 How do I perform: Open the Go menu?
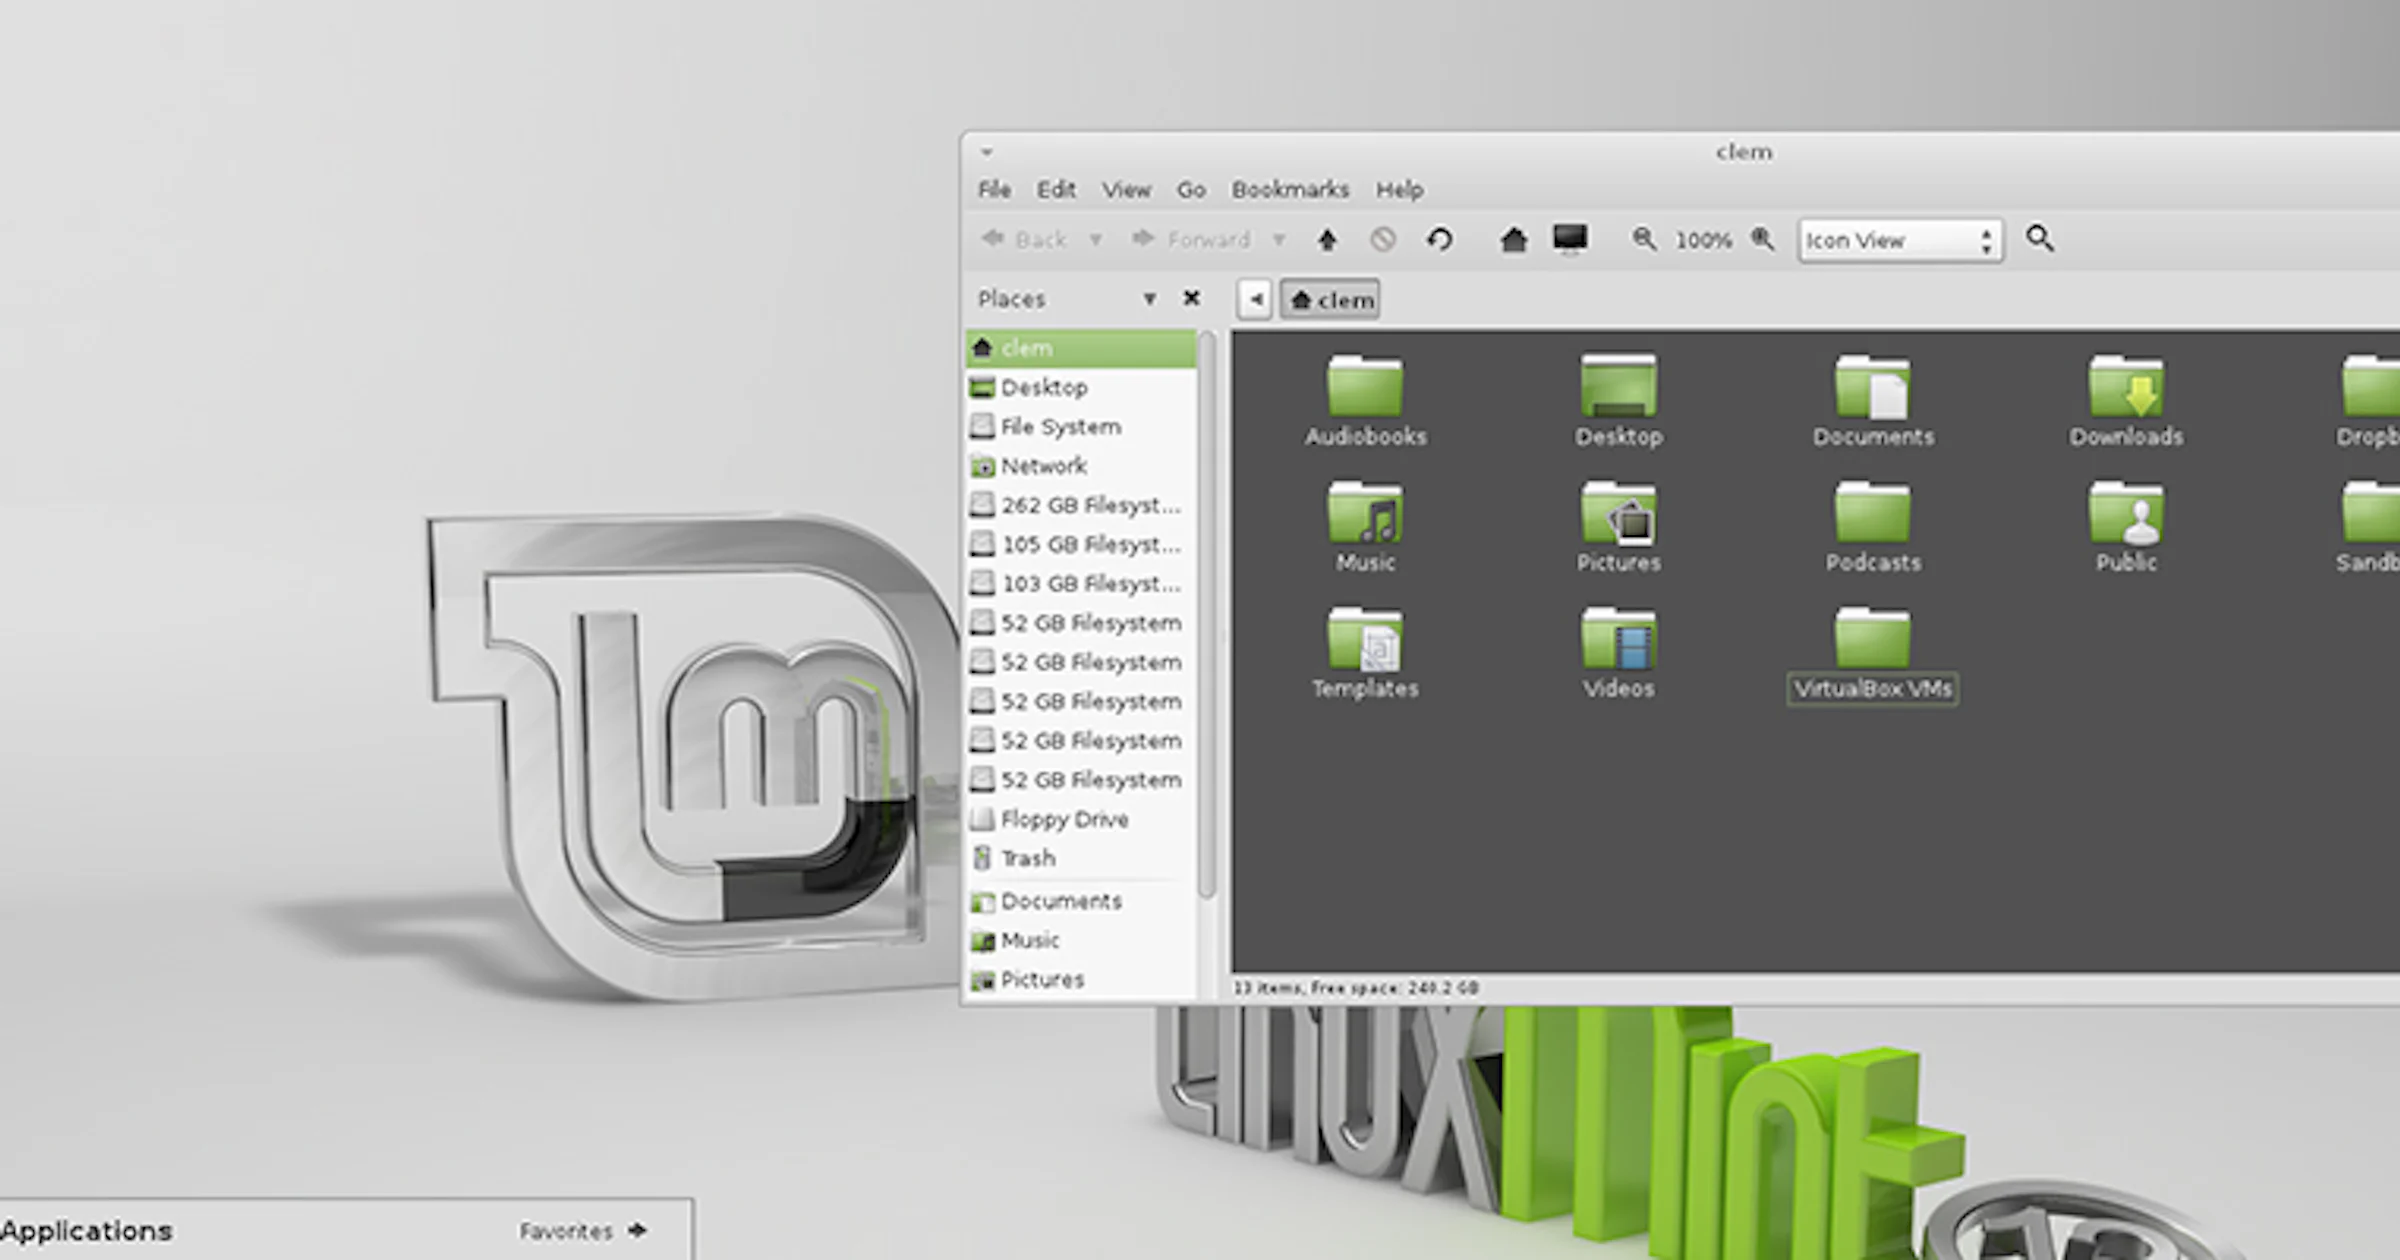(x=1190, y=189)
